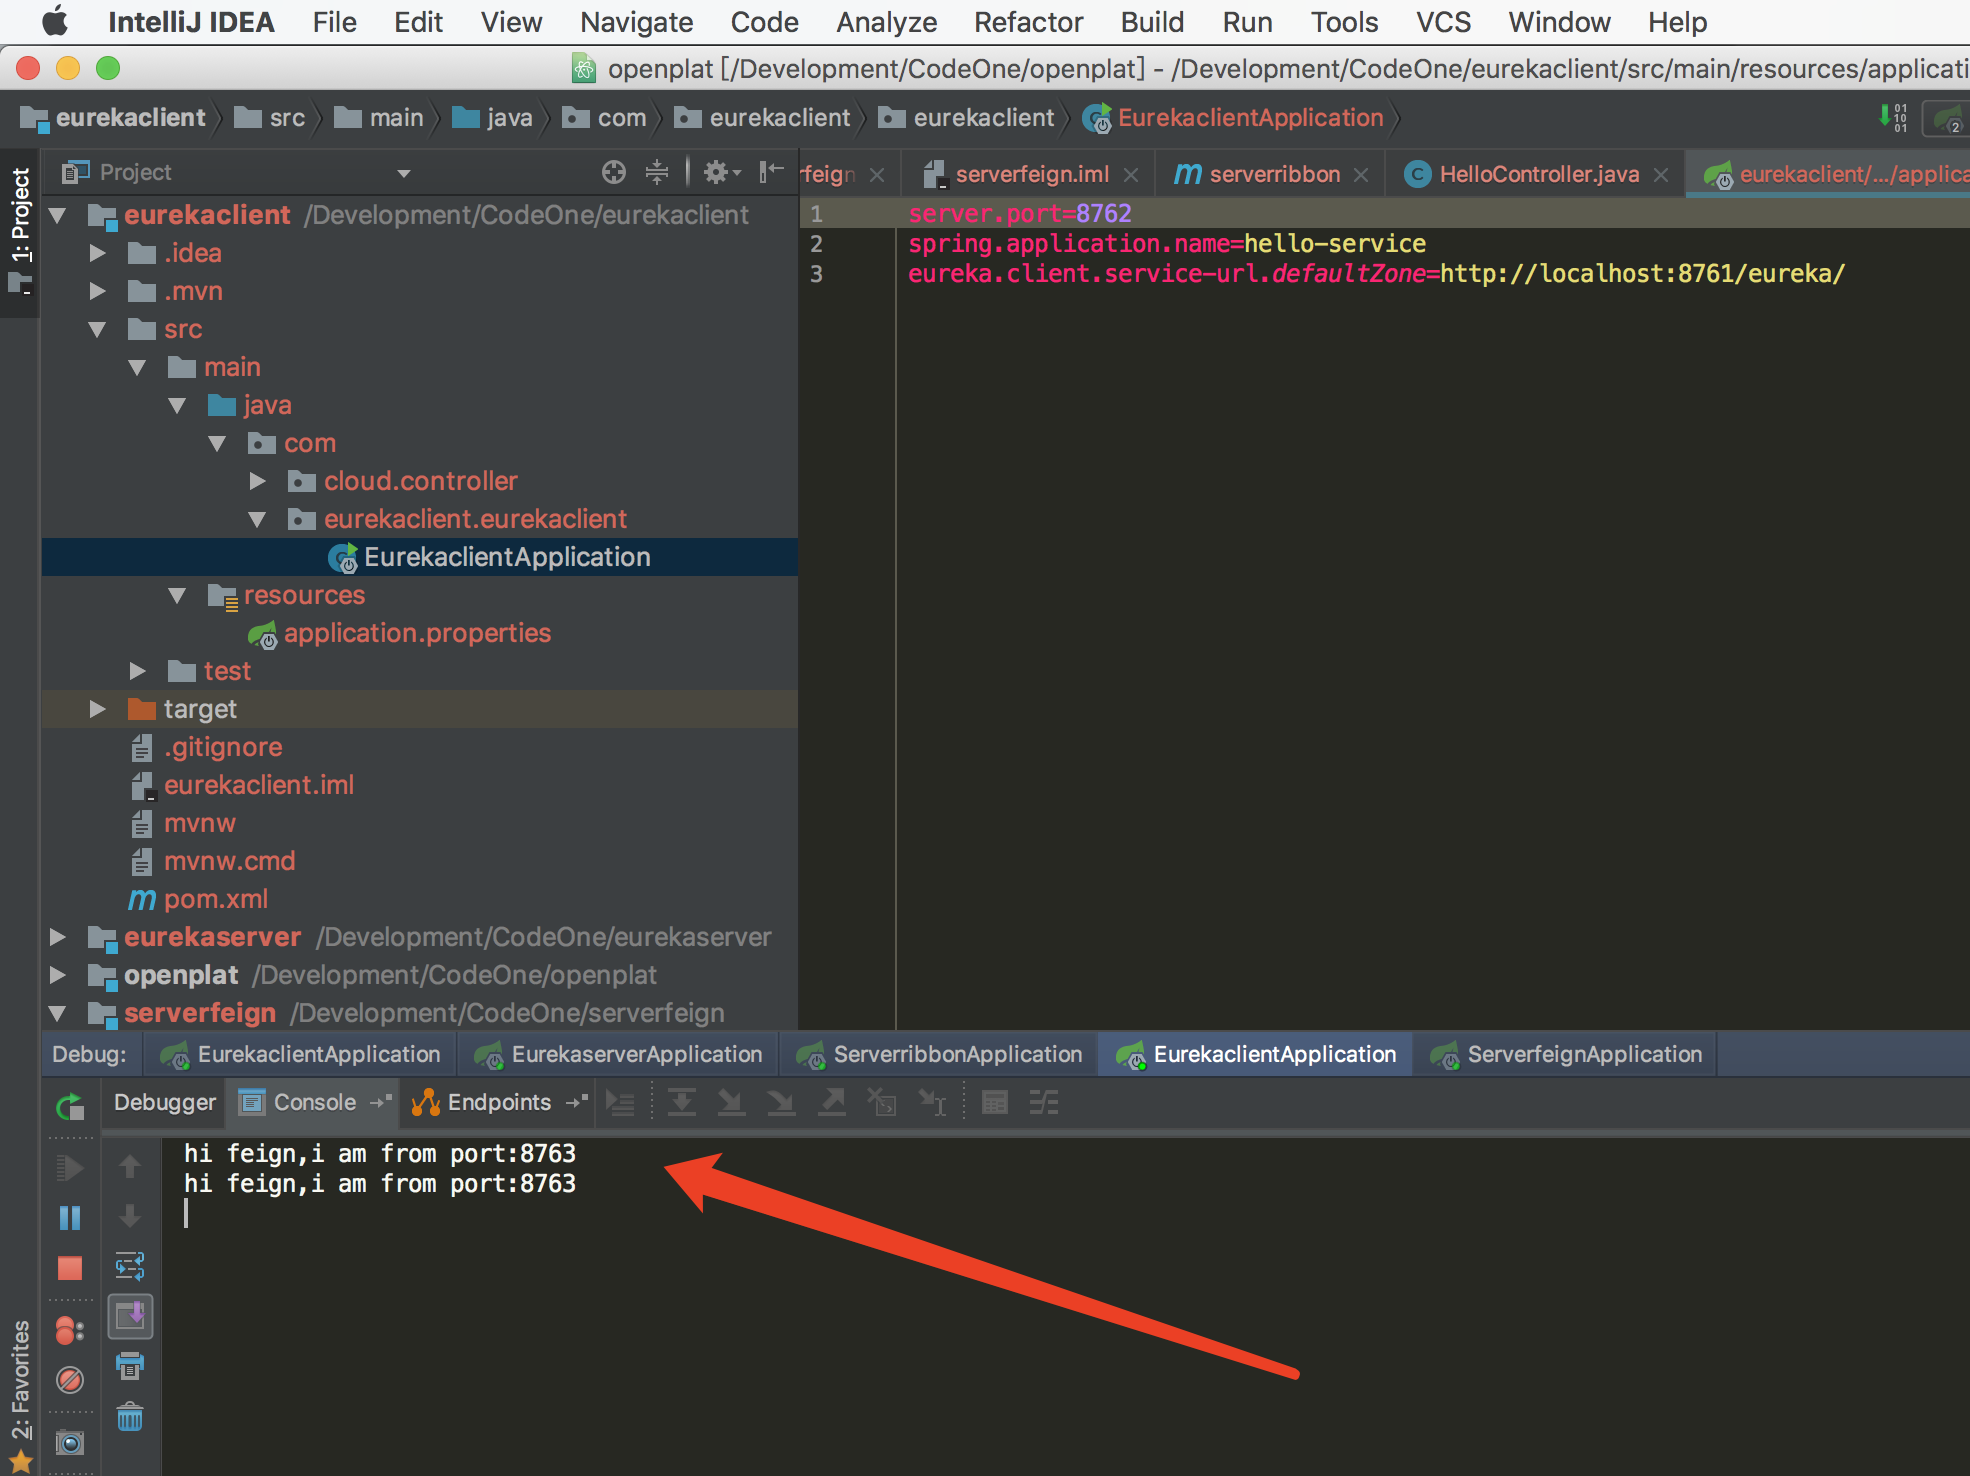Expand the .mvn folder
1970x1476 pixels.
[x=97, y=291]
